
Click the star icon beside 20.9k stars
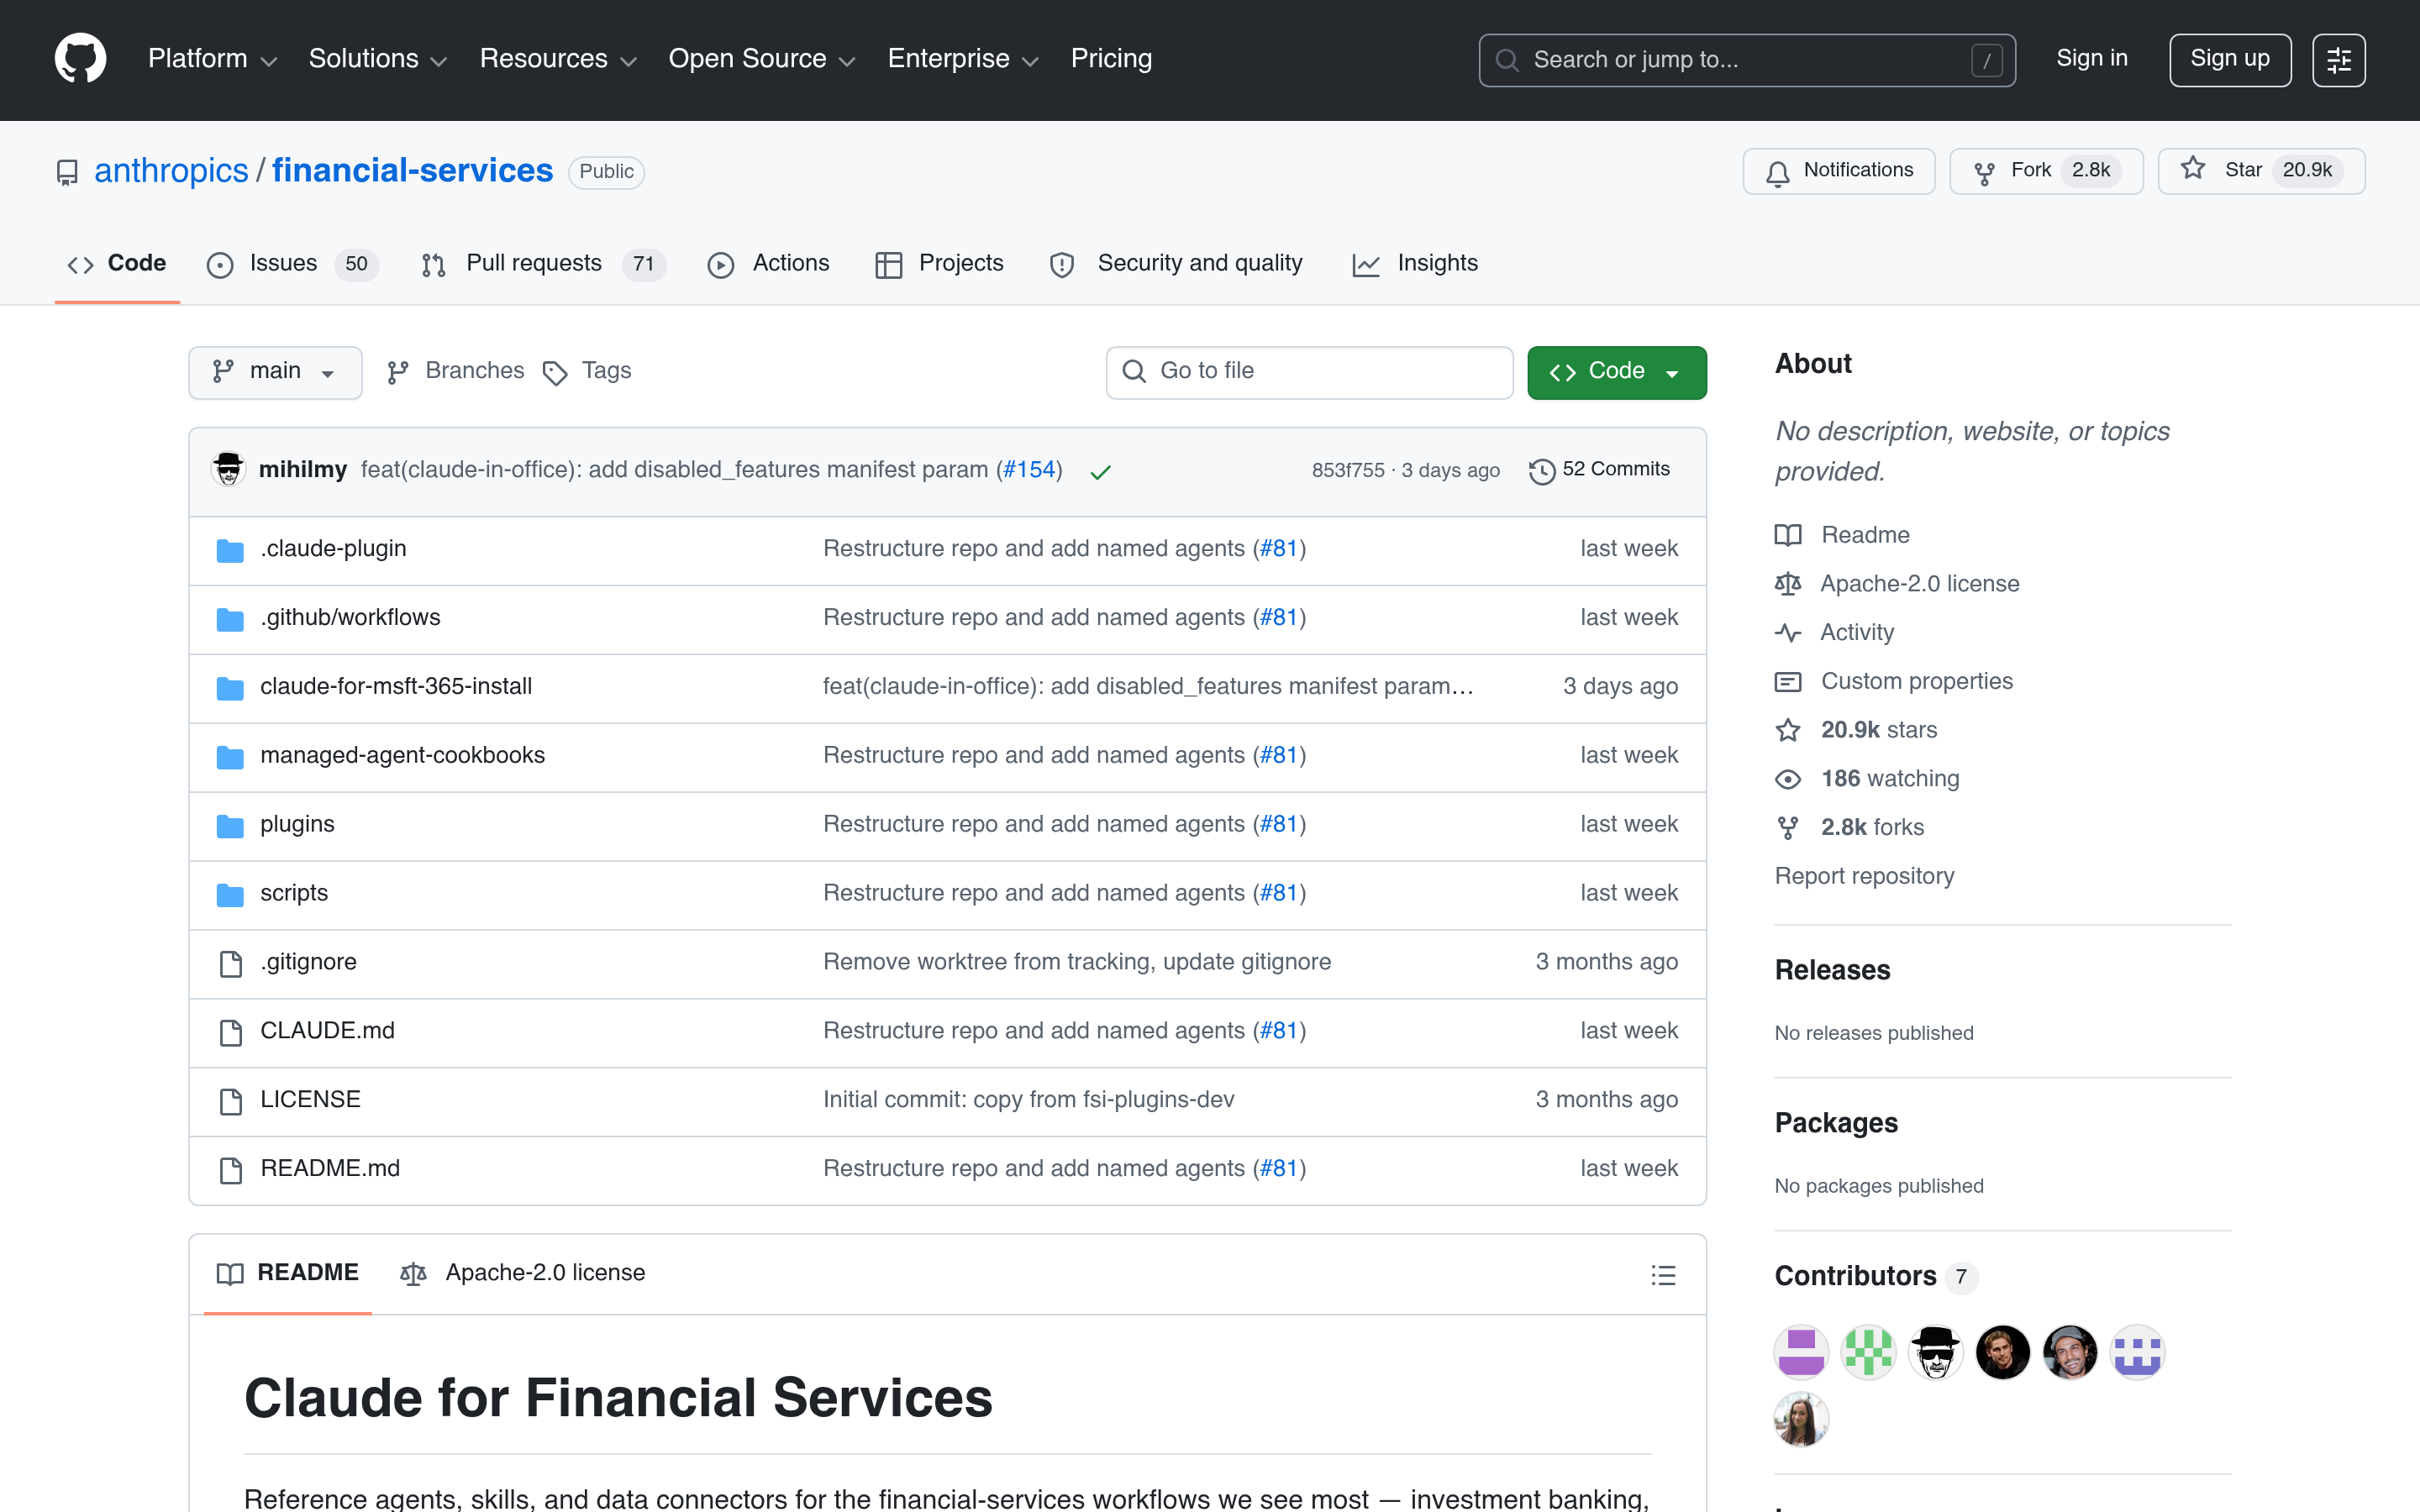point(1788,730)
